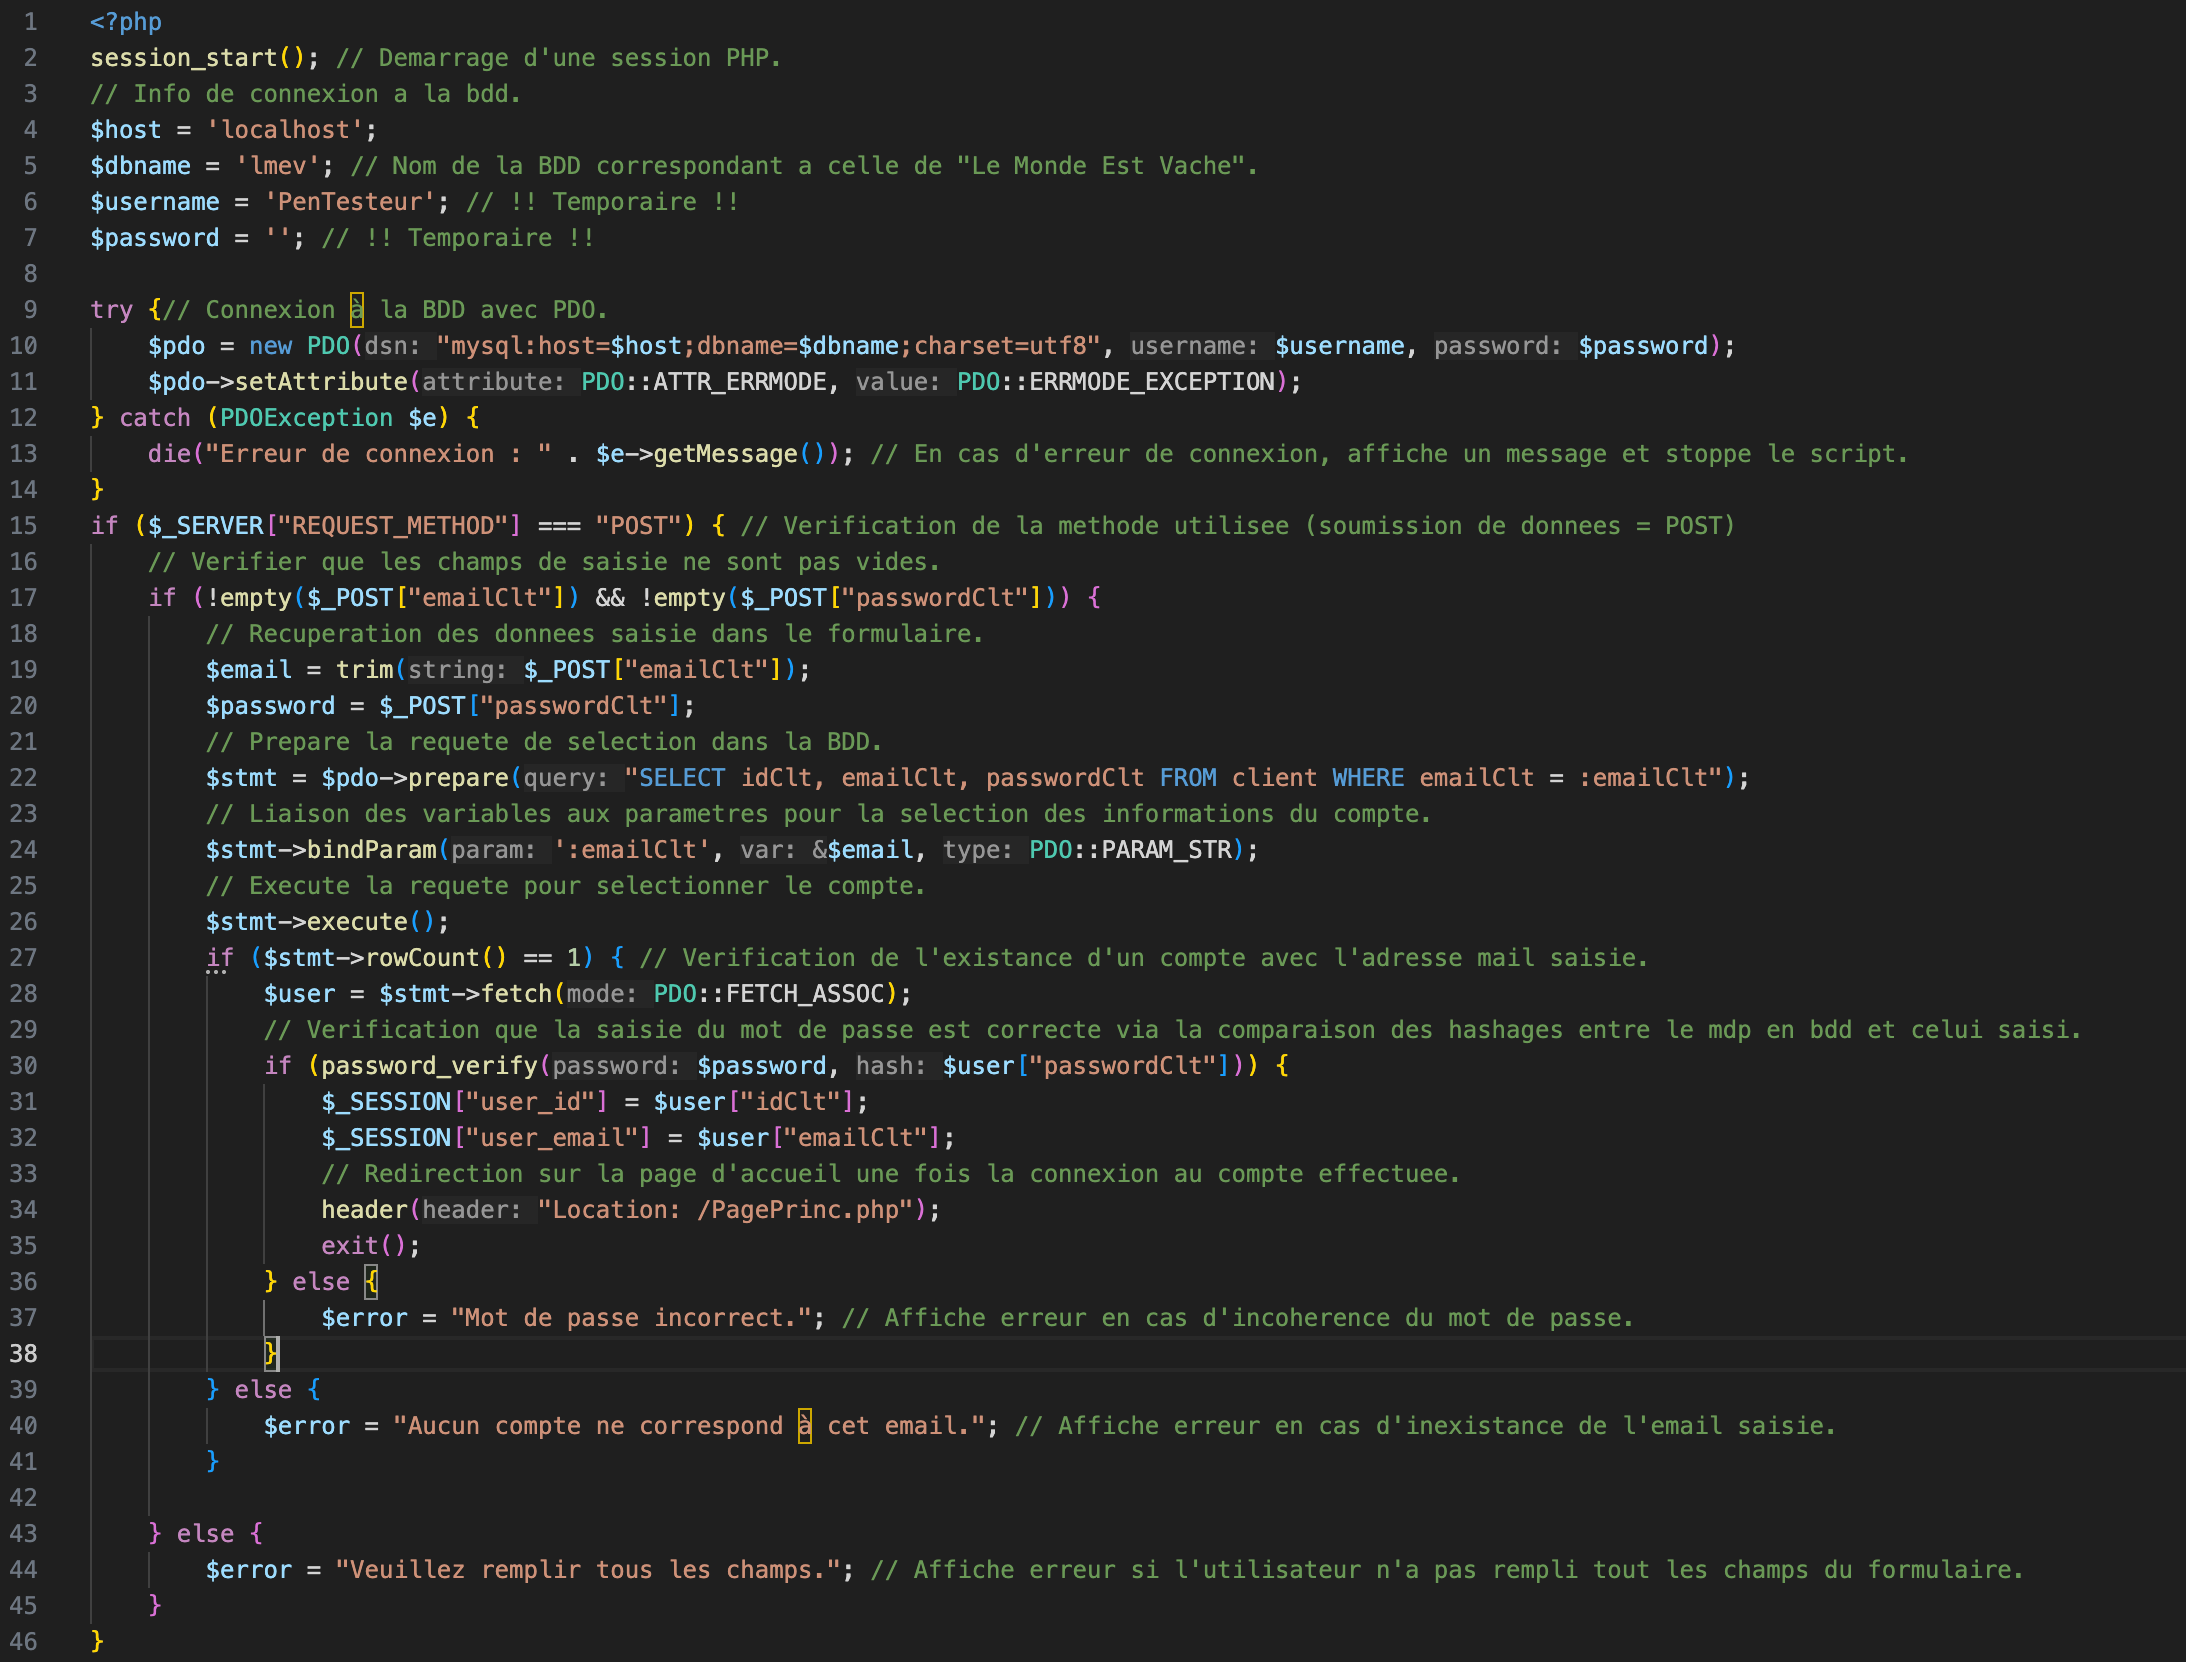The image size is (2186, 1662).
Task: Click bold line number 38 in the gutter
Action: [25, 1354]
